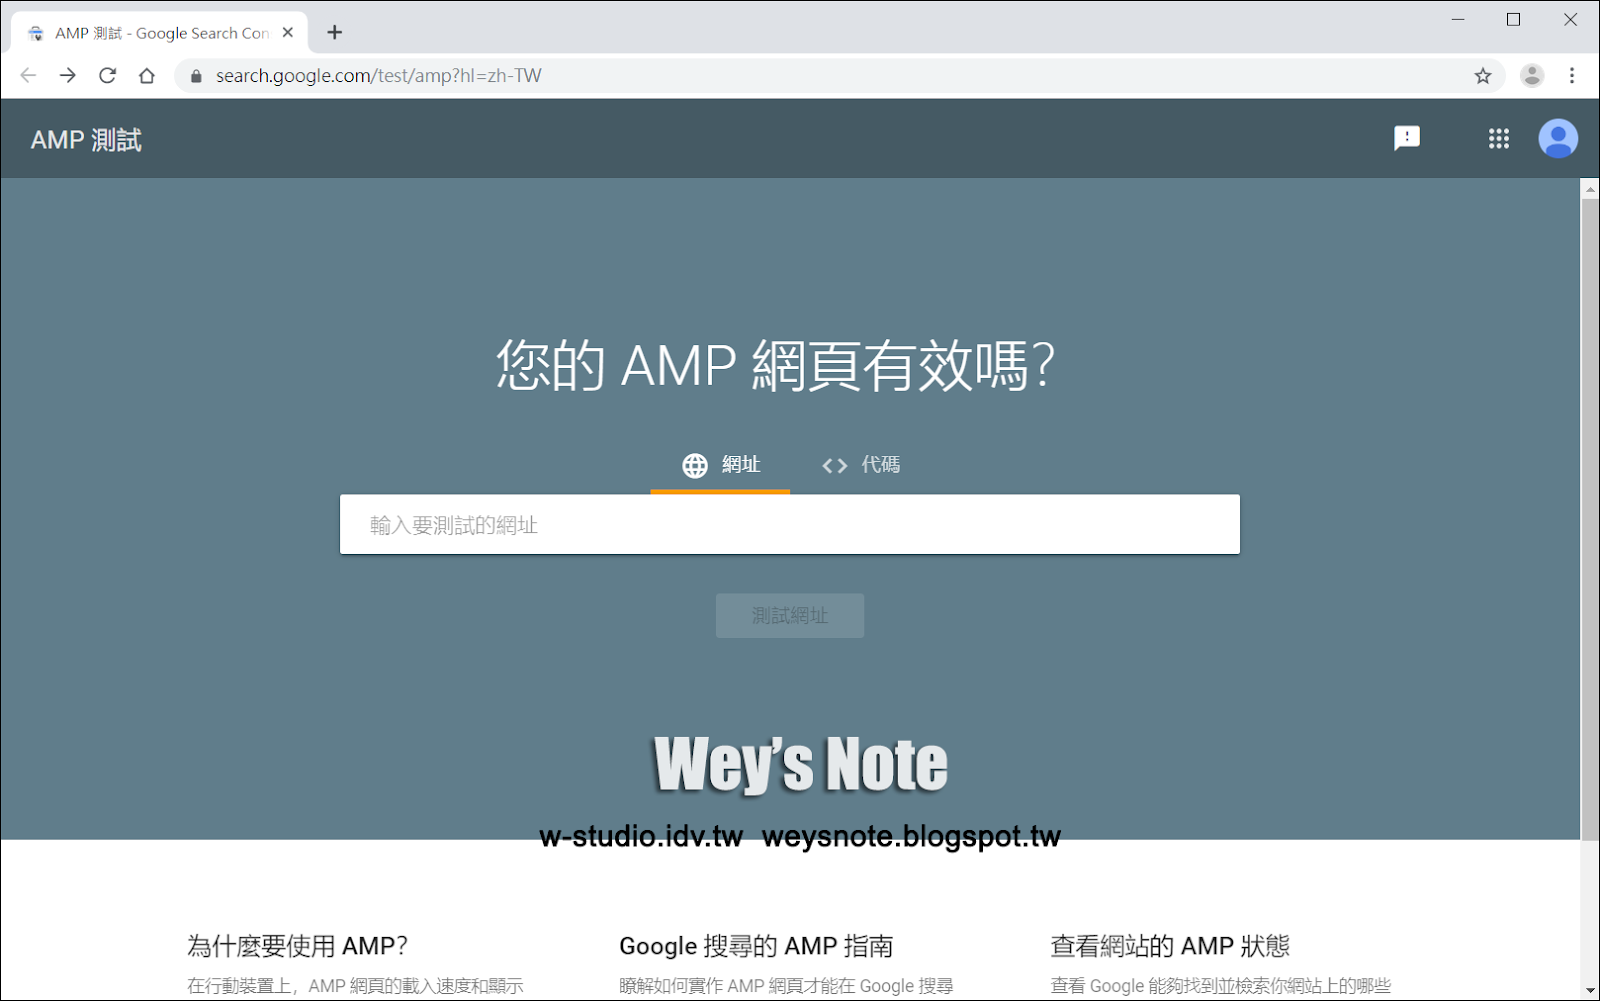Open a new browser tab
The width and height of the screenshot is (1600, 1001).
tap(334, 32)
